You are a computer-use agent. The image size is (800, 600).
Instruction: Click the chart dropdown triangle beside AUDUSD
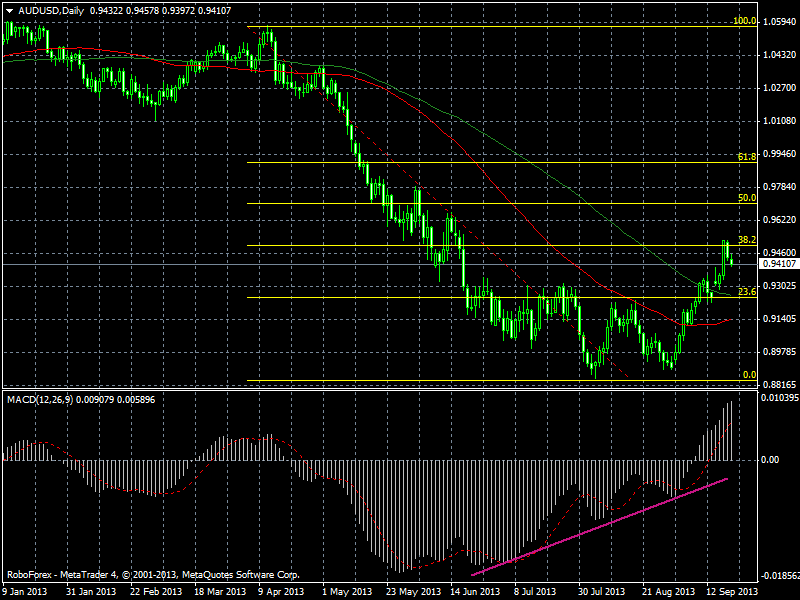[x=10, y=10]
